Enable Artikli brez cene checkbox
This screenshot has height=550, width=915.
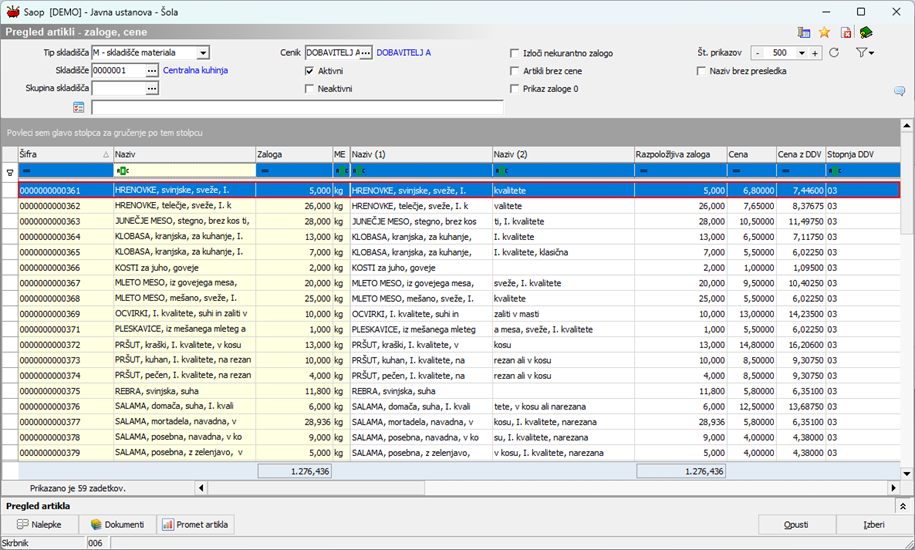point(514,71)
